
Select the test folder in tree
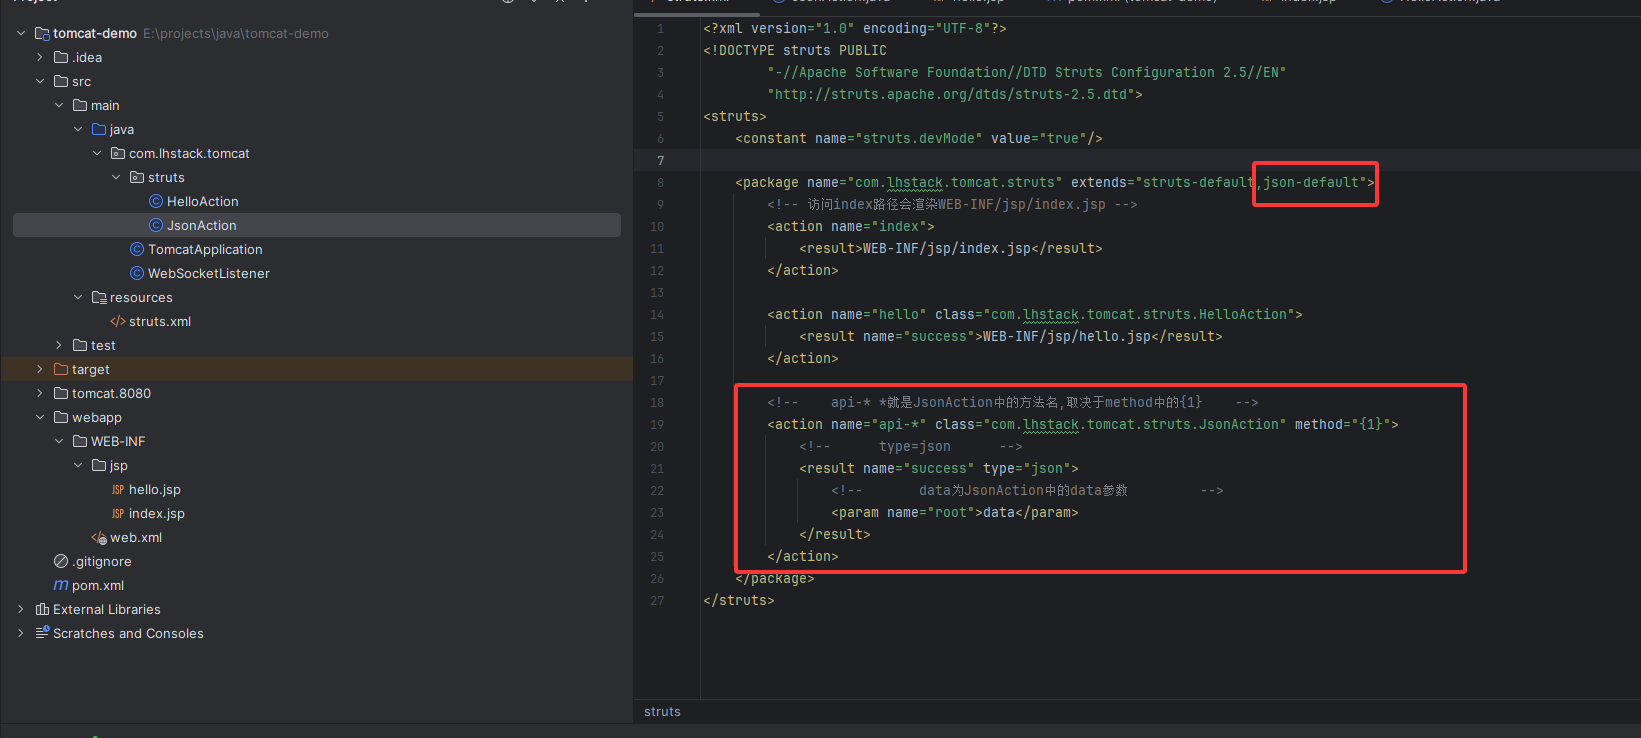tap(103, 345)
